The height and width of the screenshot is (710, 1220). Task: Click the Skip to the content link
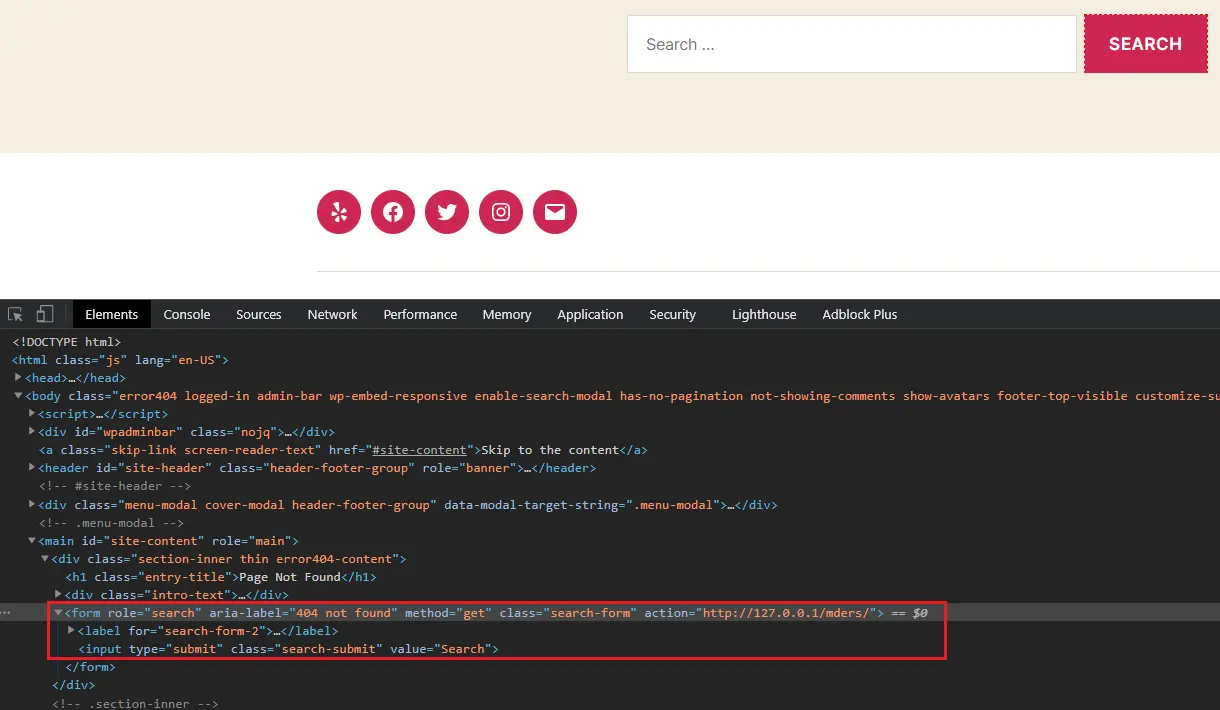[548, 449]
